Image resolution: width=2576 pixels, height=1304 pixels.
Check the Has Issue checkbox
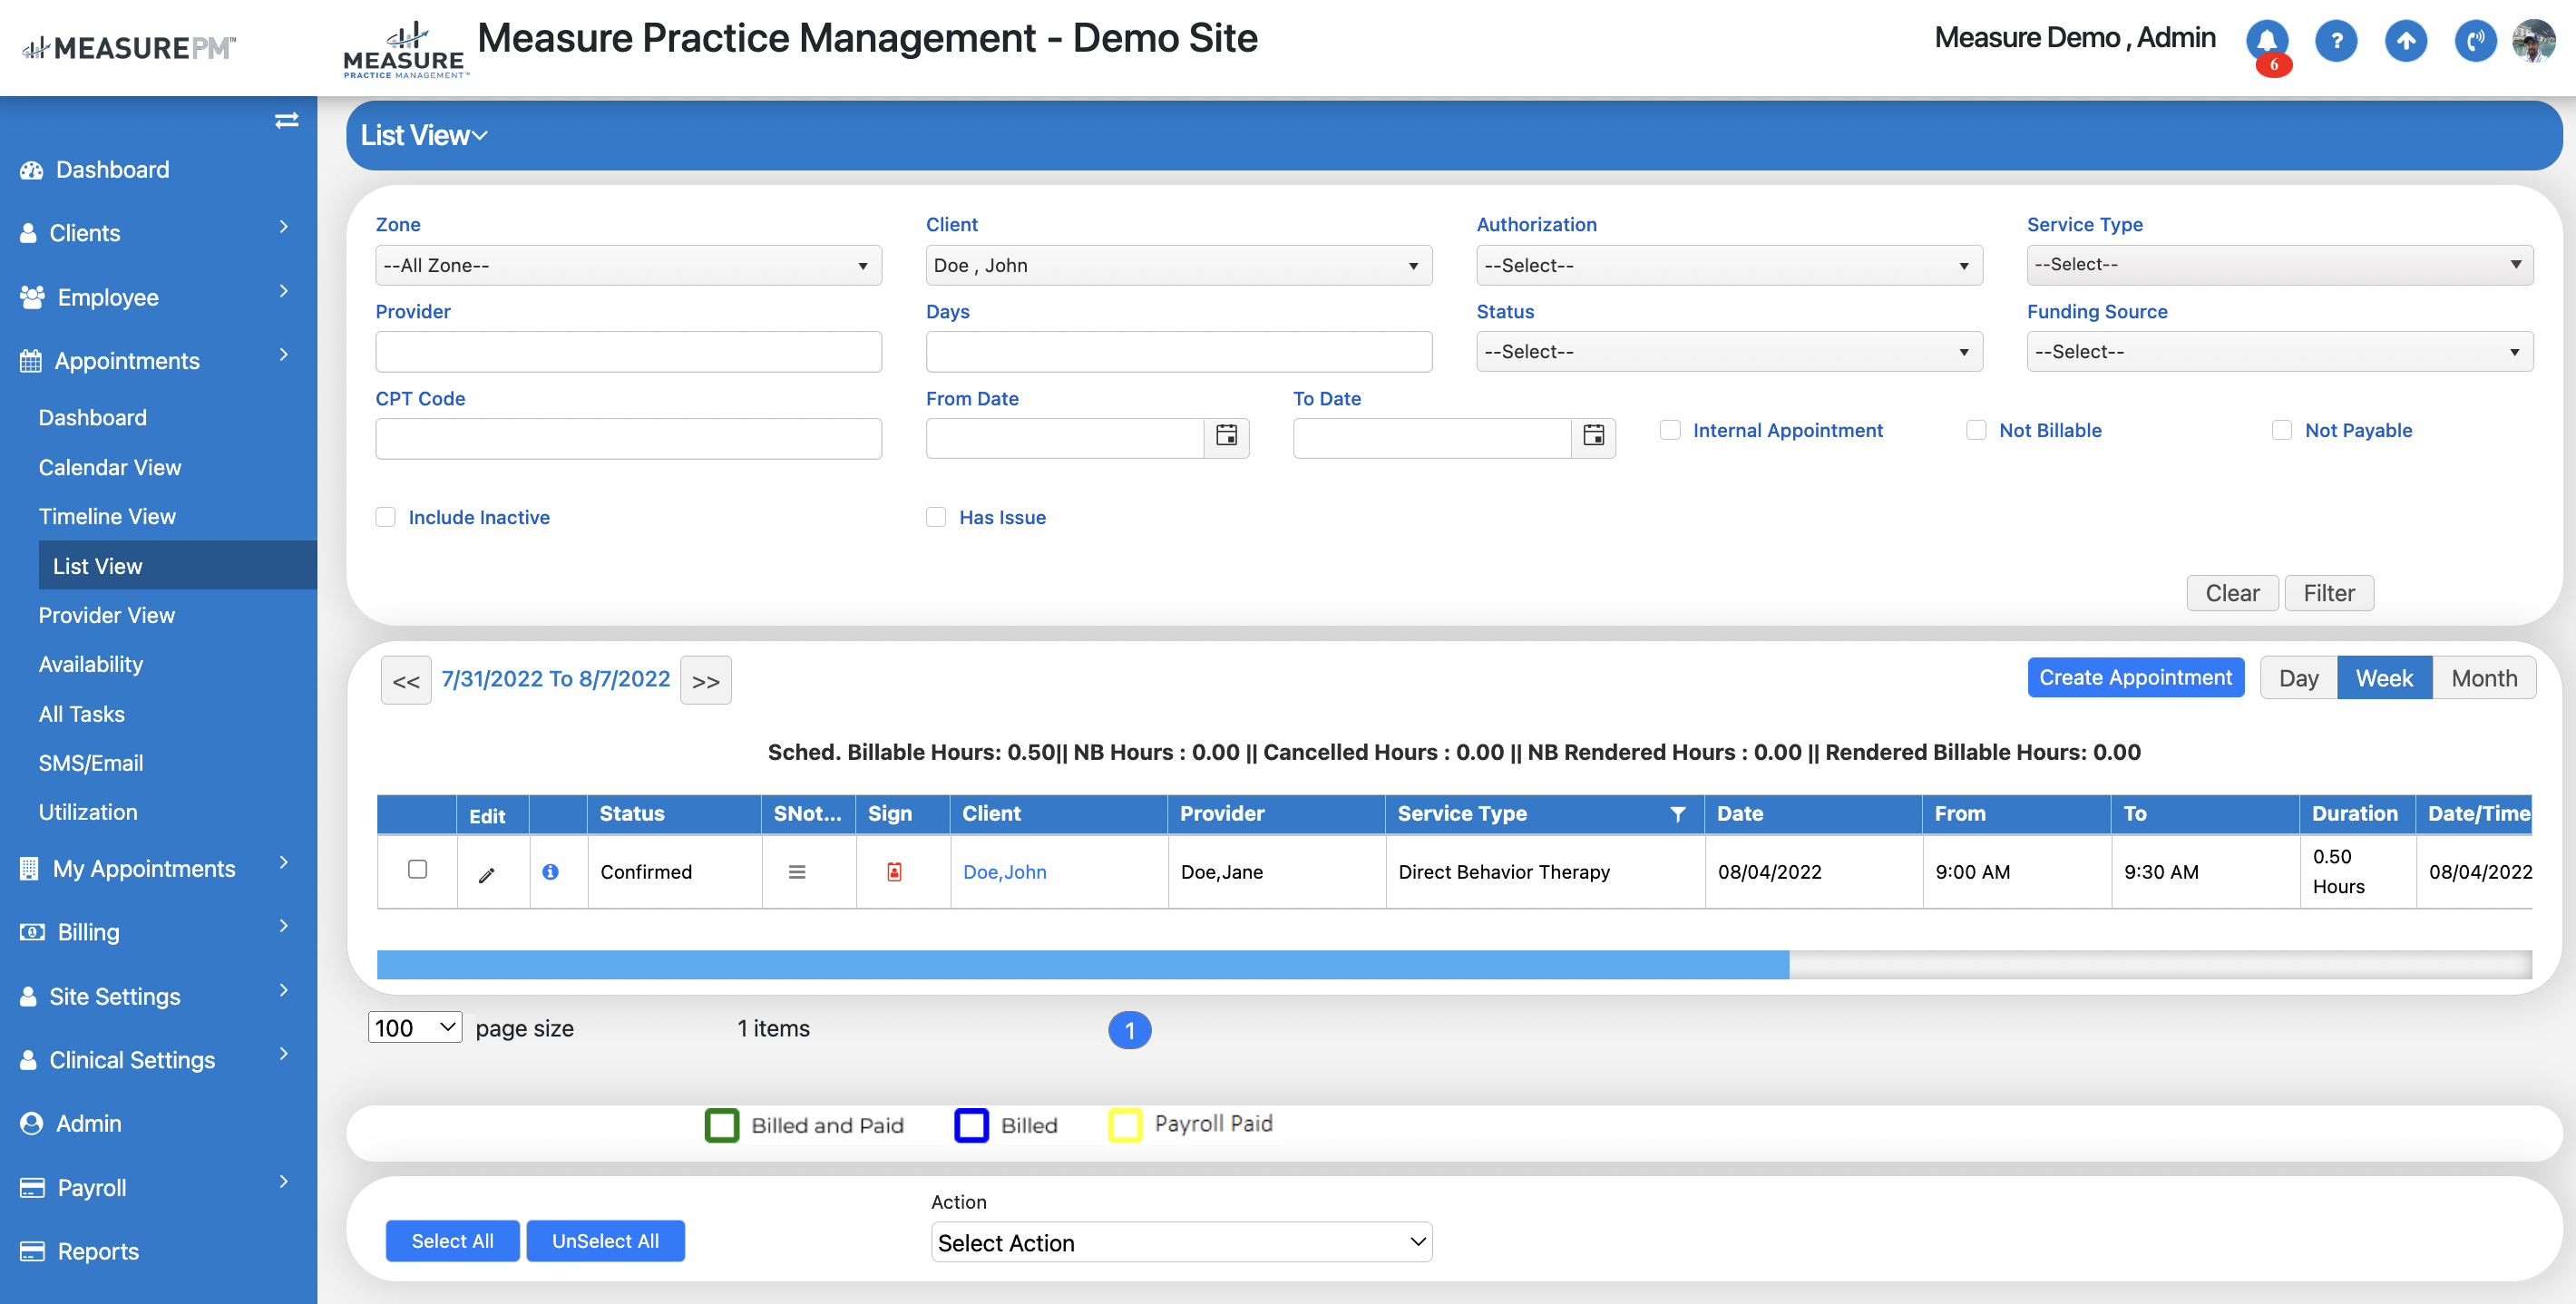(936, 517)
